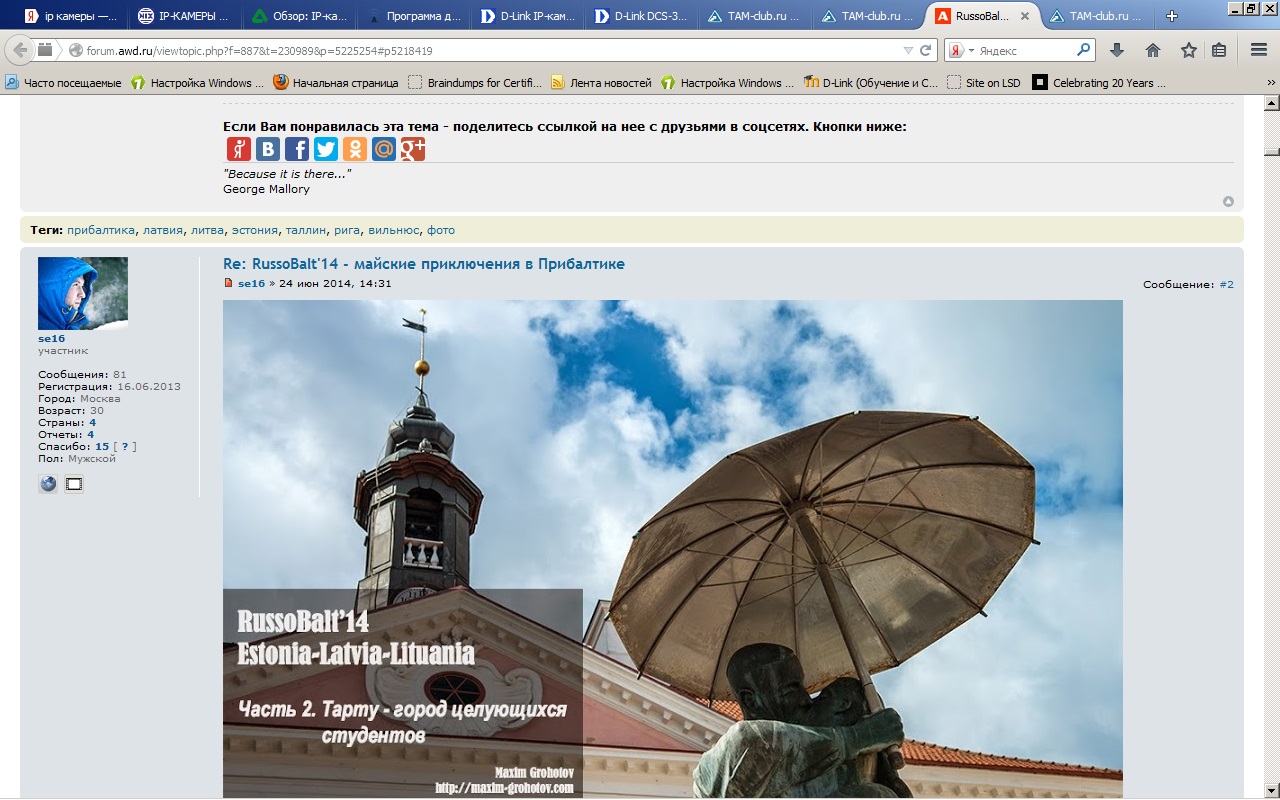Open post title "Re: RussoBalt'14" link
Screen dimensions: 1280x800
[x=423, y=264]
